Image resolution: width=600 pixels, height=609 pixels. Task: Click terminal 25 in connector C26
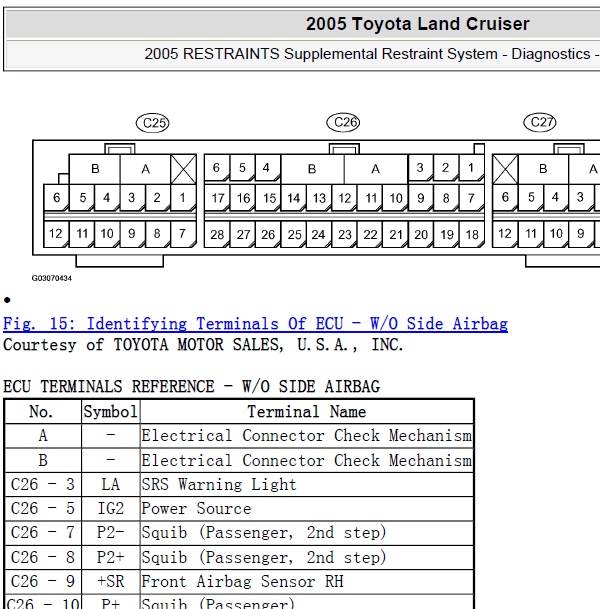294,235
